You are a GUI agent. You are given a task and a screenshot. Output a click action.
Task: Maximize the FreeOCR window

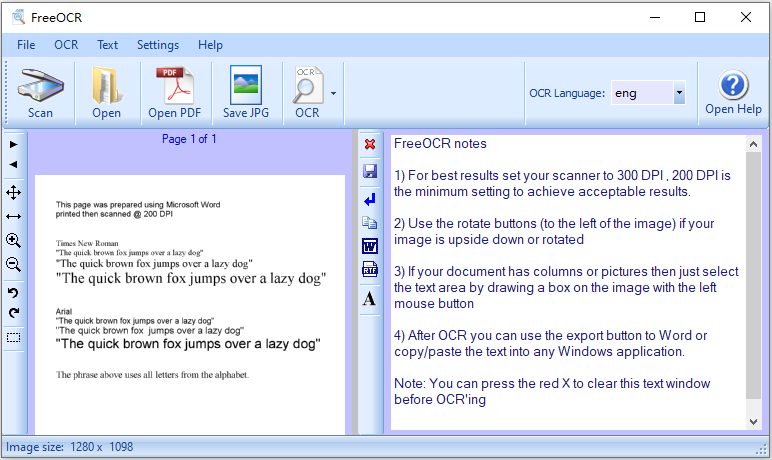(x=700, y=17)
